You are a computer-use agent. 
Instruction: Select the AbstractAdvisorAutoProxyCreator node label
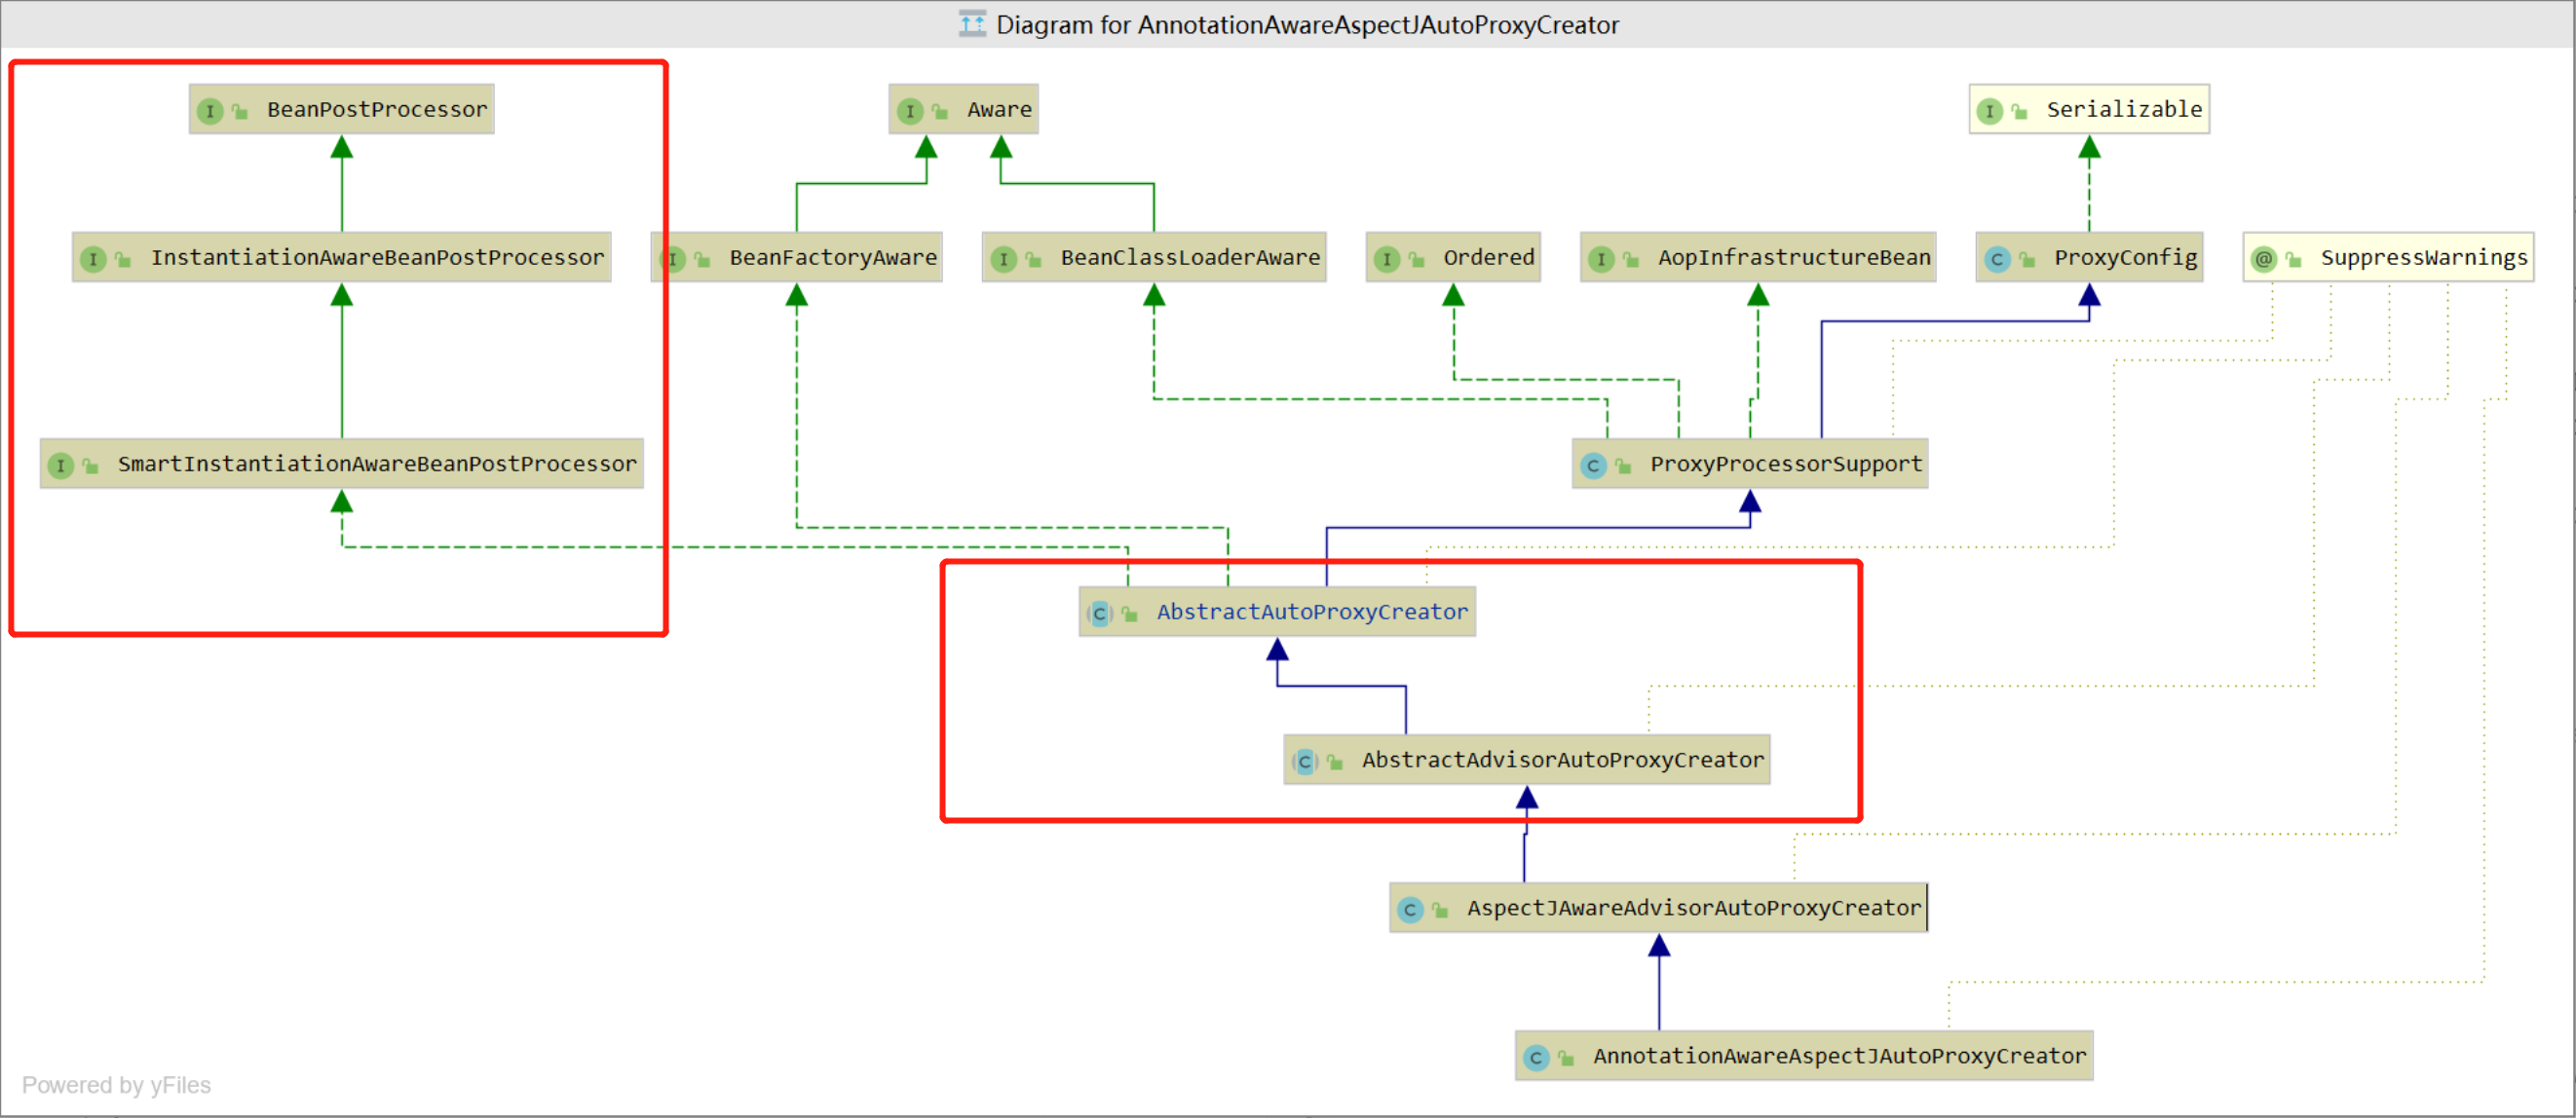tap(1563, 759)
